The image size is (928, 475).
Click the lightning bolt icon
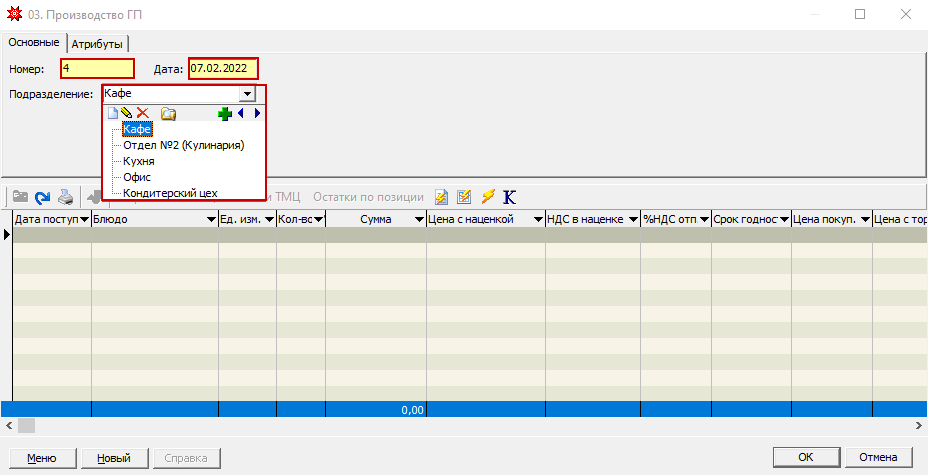[x=488, y=197]
